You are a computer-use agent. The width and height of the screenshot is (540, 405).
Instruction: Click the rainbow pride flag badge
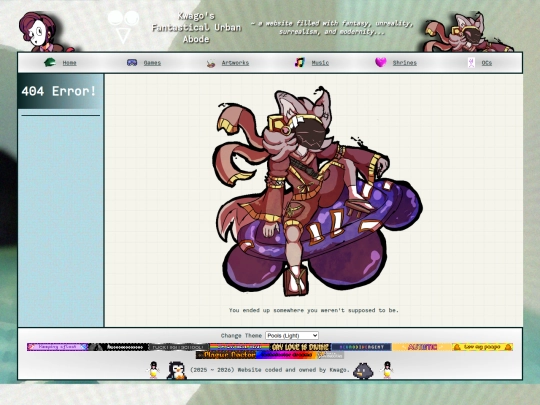click(239, 347)
